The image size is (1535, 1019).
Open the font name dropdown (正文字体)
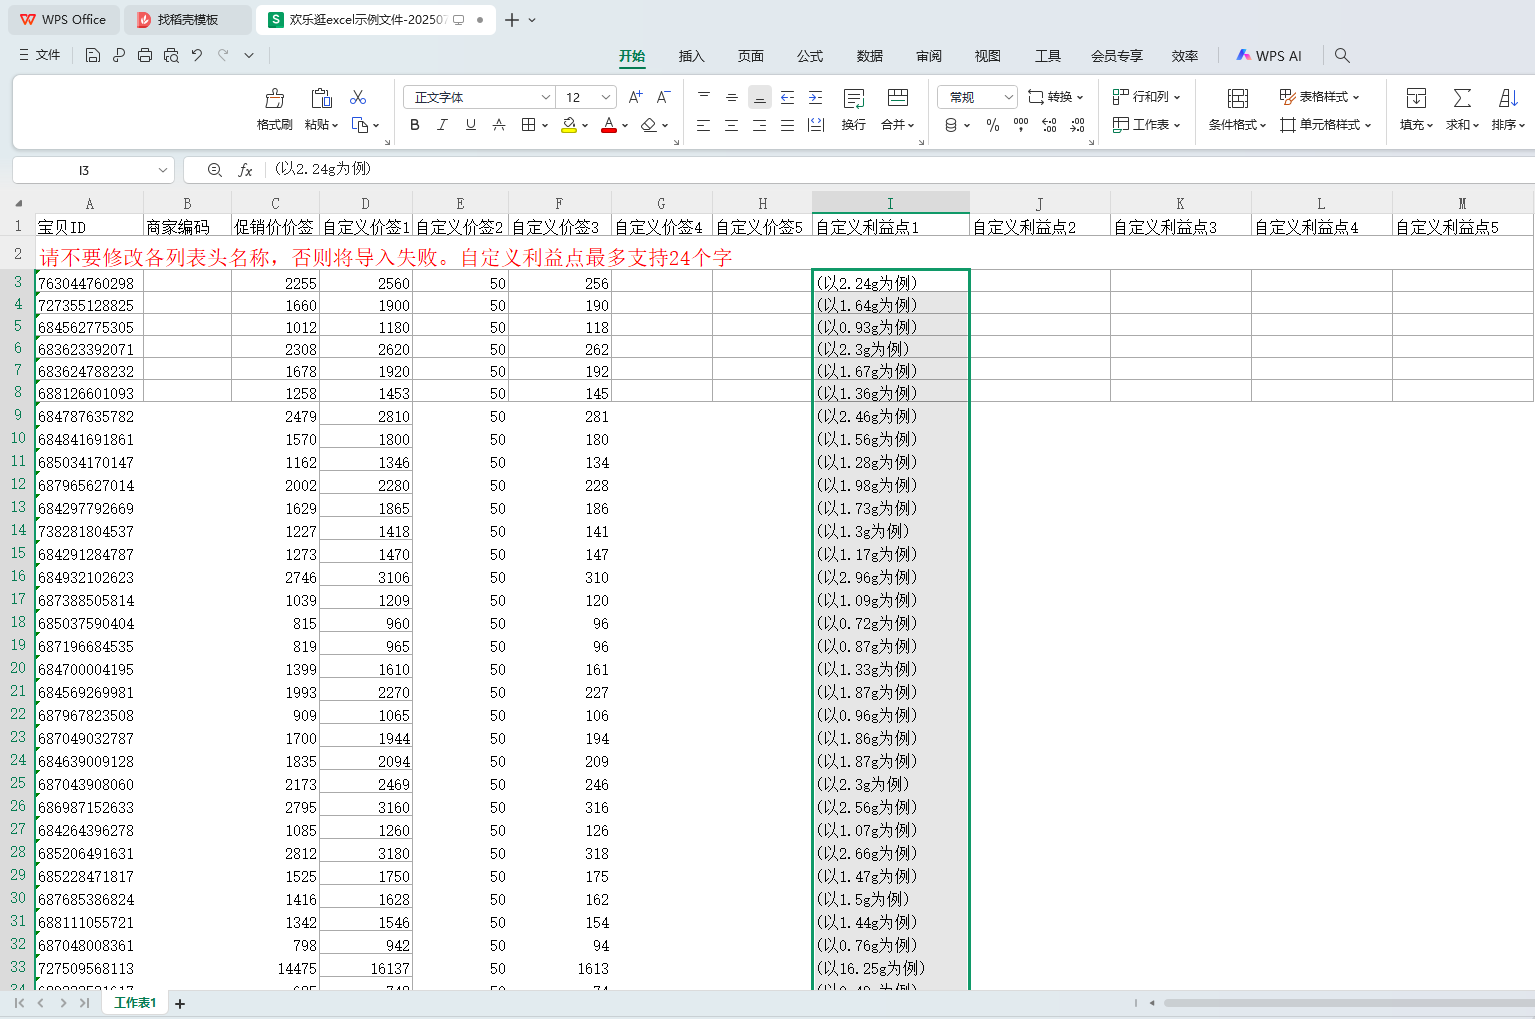[x=546, y=97]
